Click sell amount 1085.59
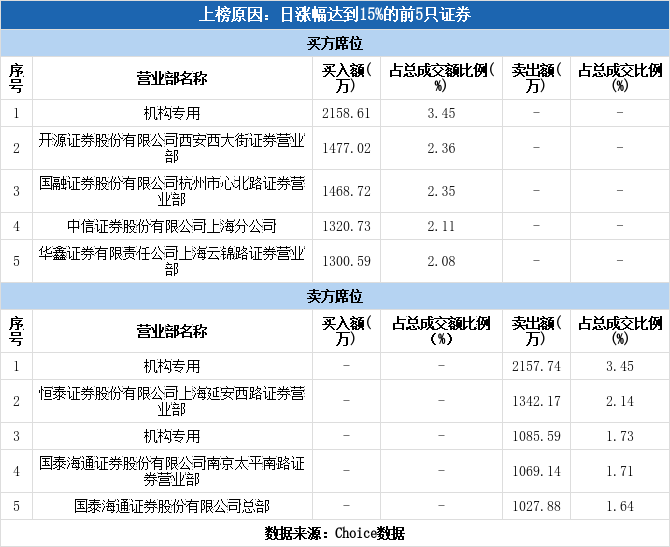 pos(536,436)
